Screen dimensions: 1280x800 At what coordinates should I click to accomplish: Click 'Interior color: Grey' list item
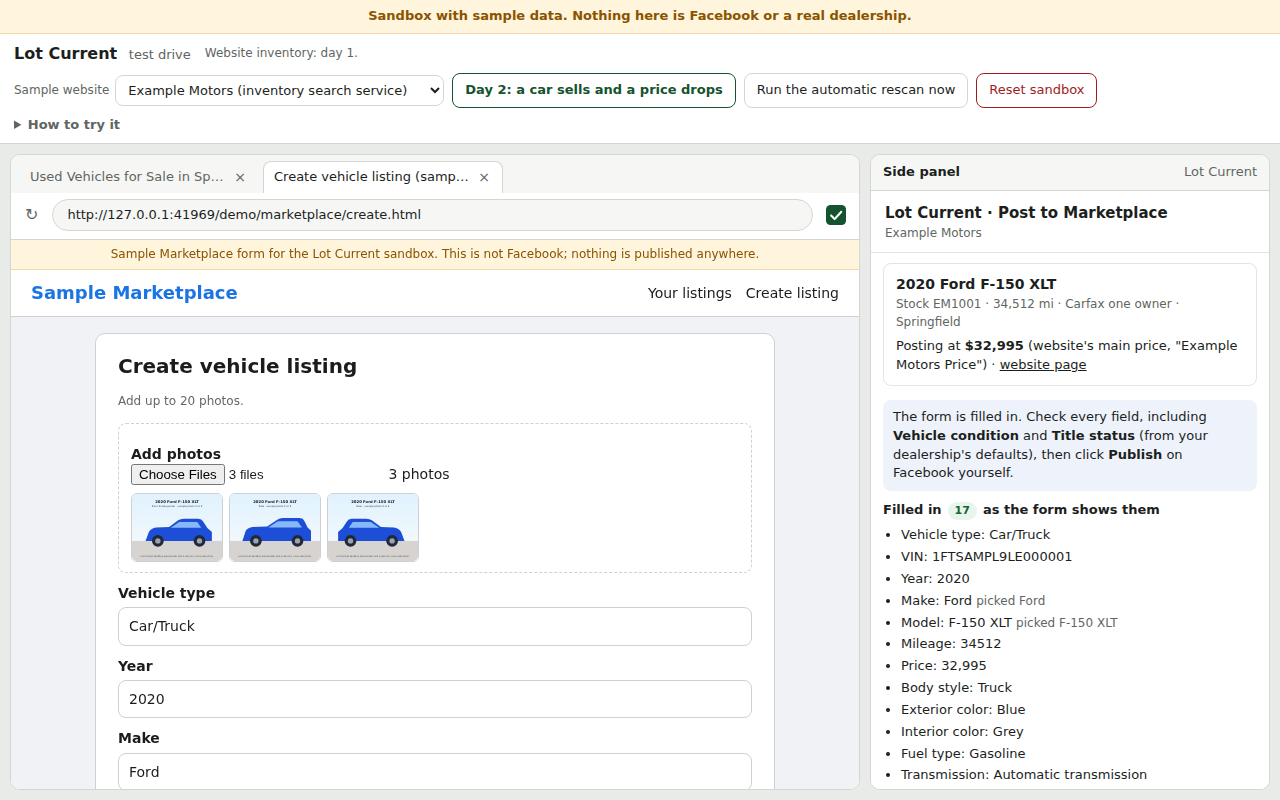click(x=962, y=732)
